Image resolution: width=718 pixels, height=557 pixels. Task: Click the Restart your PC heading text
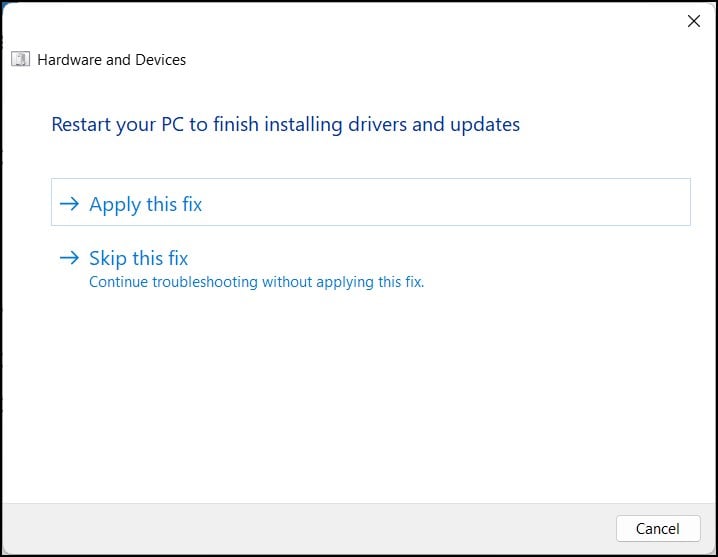tap(285, 125)
